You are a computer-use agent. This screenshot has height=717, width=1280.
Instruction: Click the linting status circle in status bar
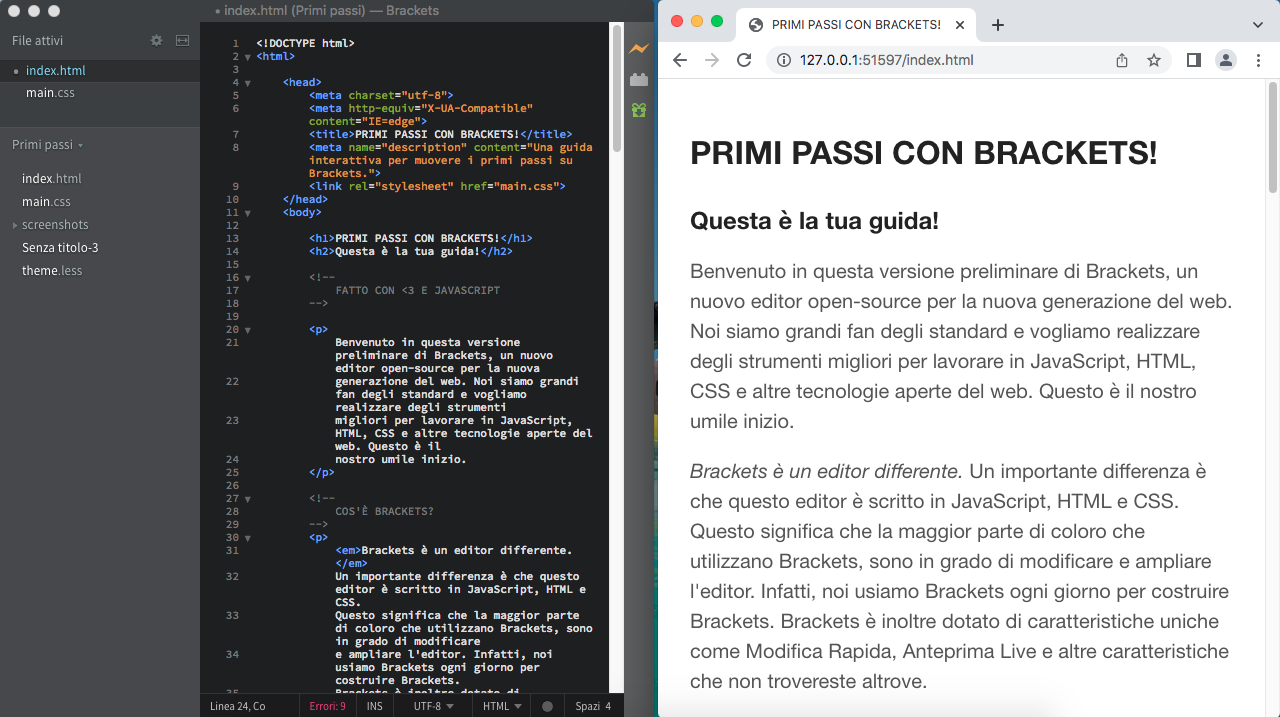[547, 706]
